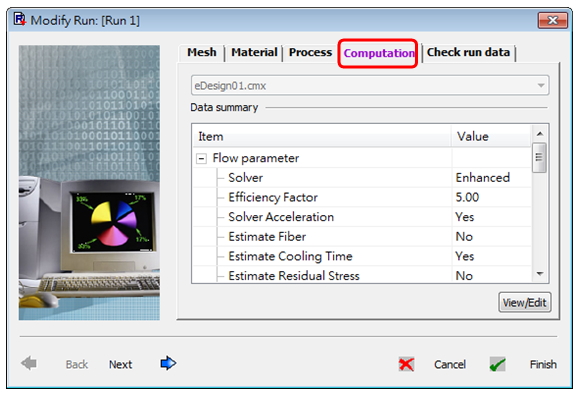Viewport: 580px width, 397px height.
Task: Click the Modify Run title bar app icon
Action: (x=20, y=19)
